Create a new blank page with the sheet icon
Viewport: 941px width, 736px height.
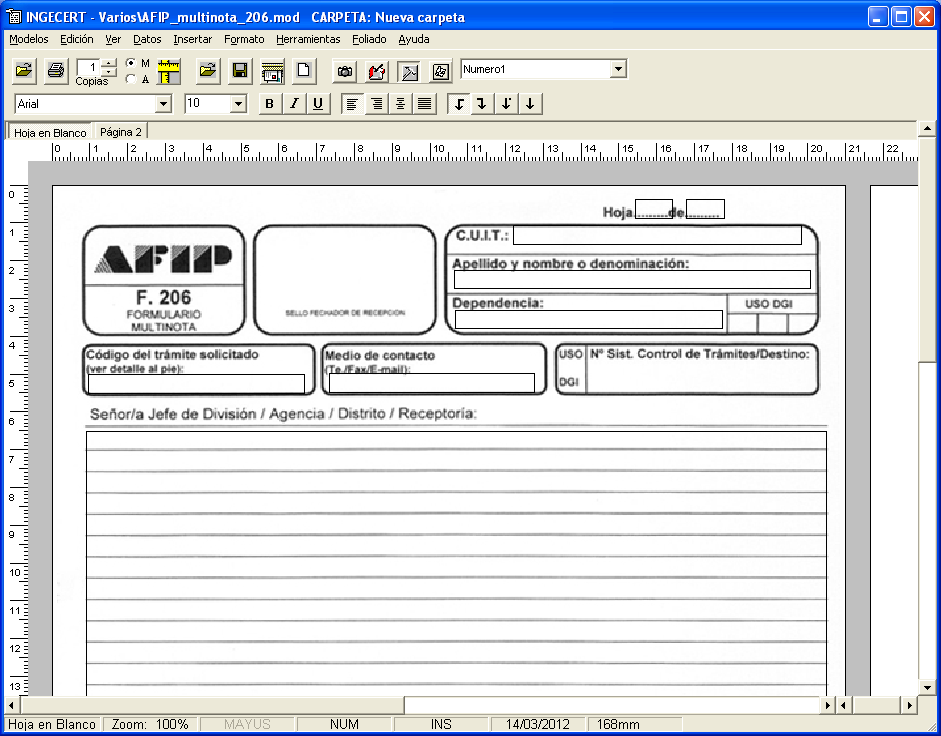[304, 71]
